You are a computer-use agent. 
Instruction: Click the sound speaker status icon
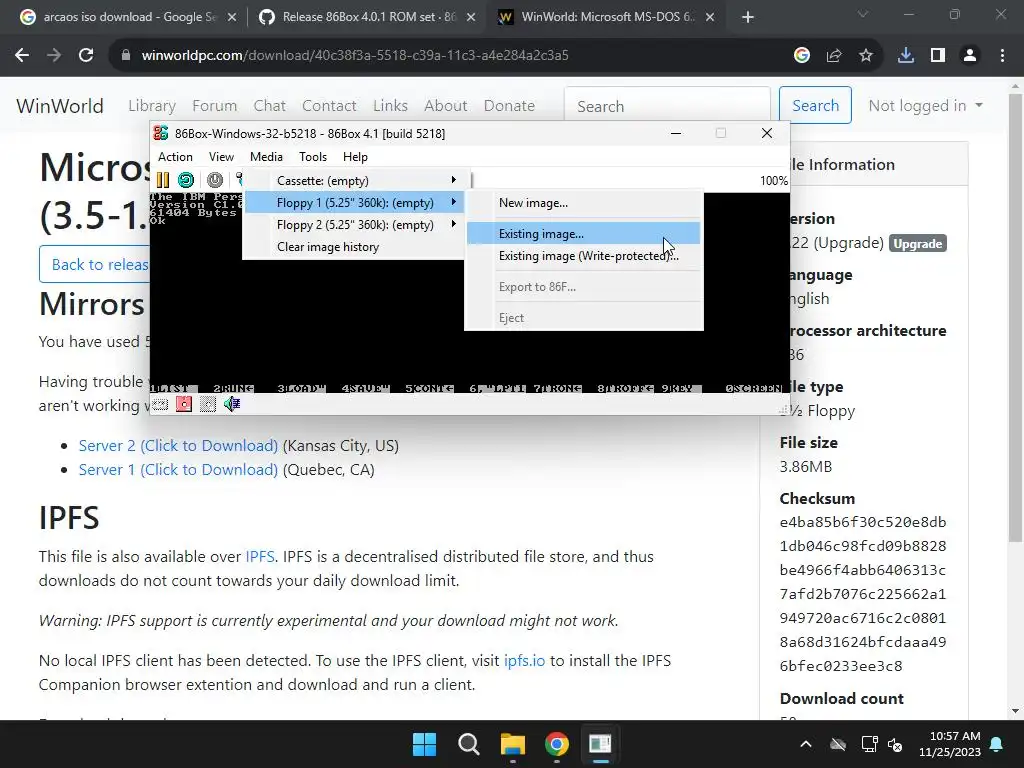pos(232,404)
